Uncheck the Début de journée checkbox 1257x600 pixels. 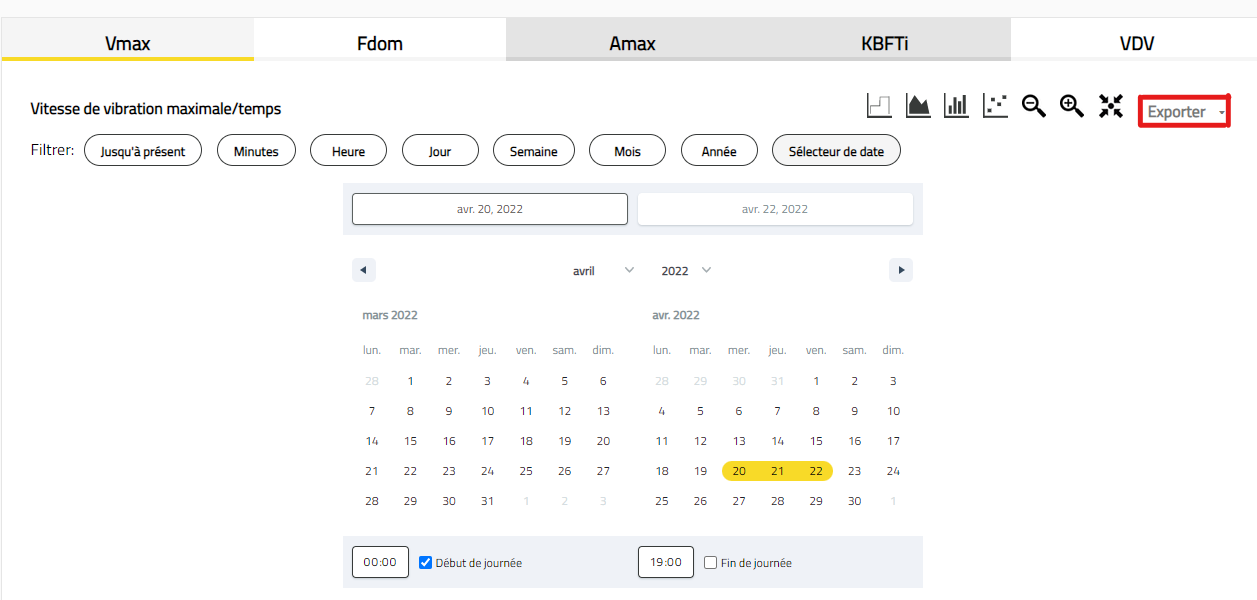(425, 562)
